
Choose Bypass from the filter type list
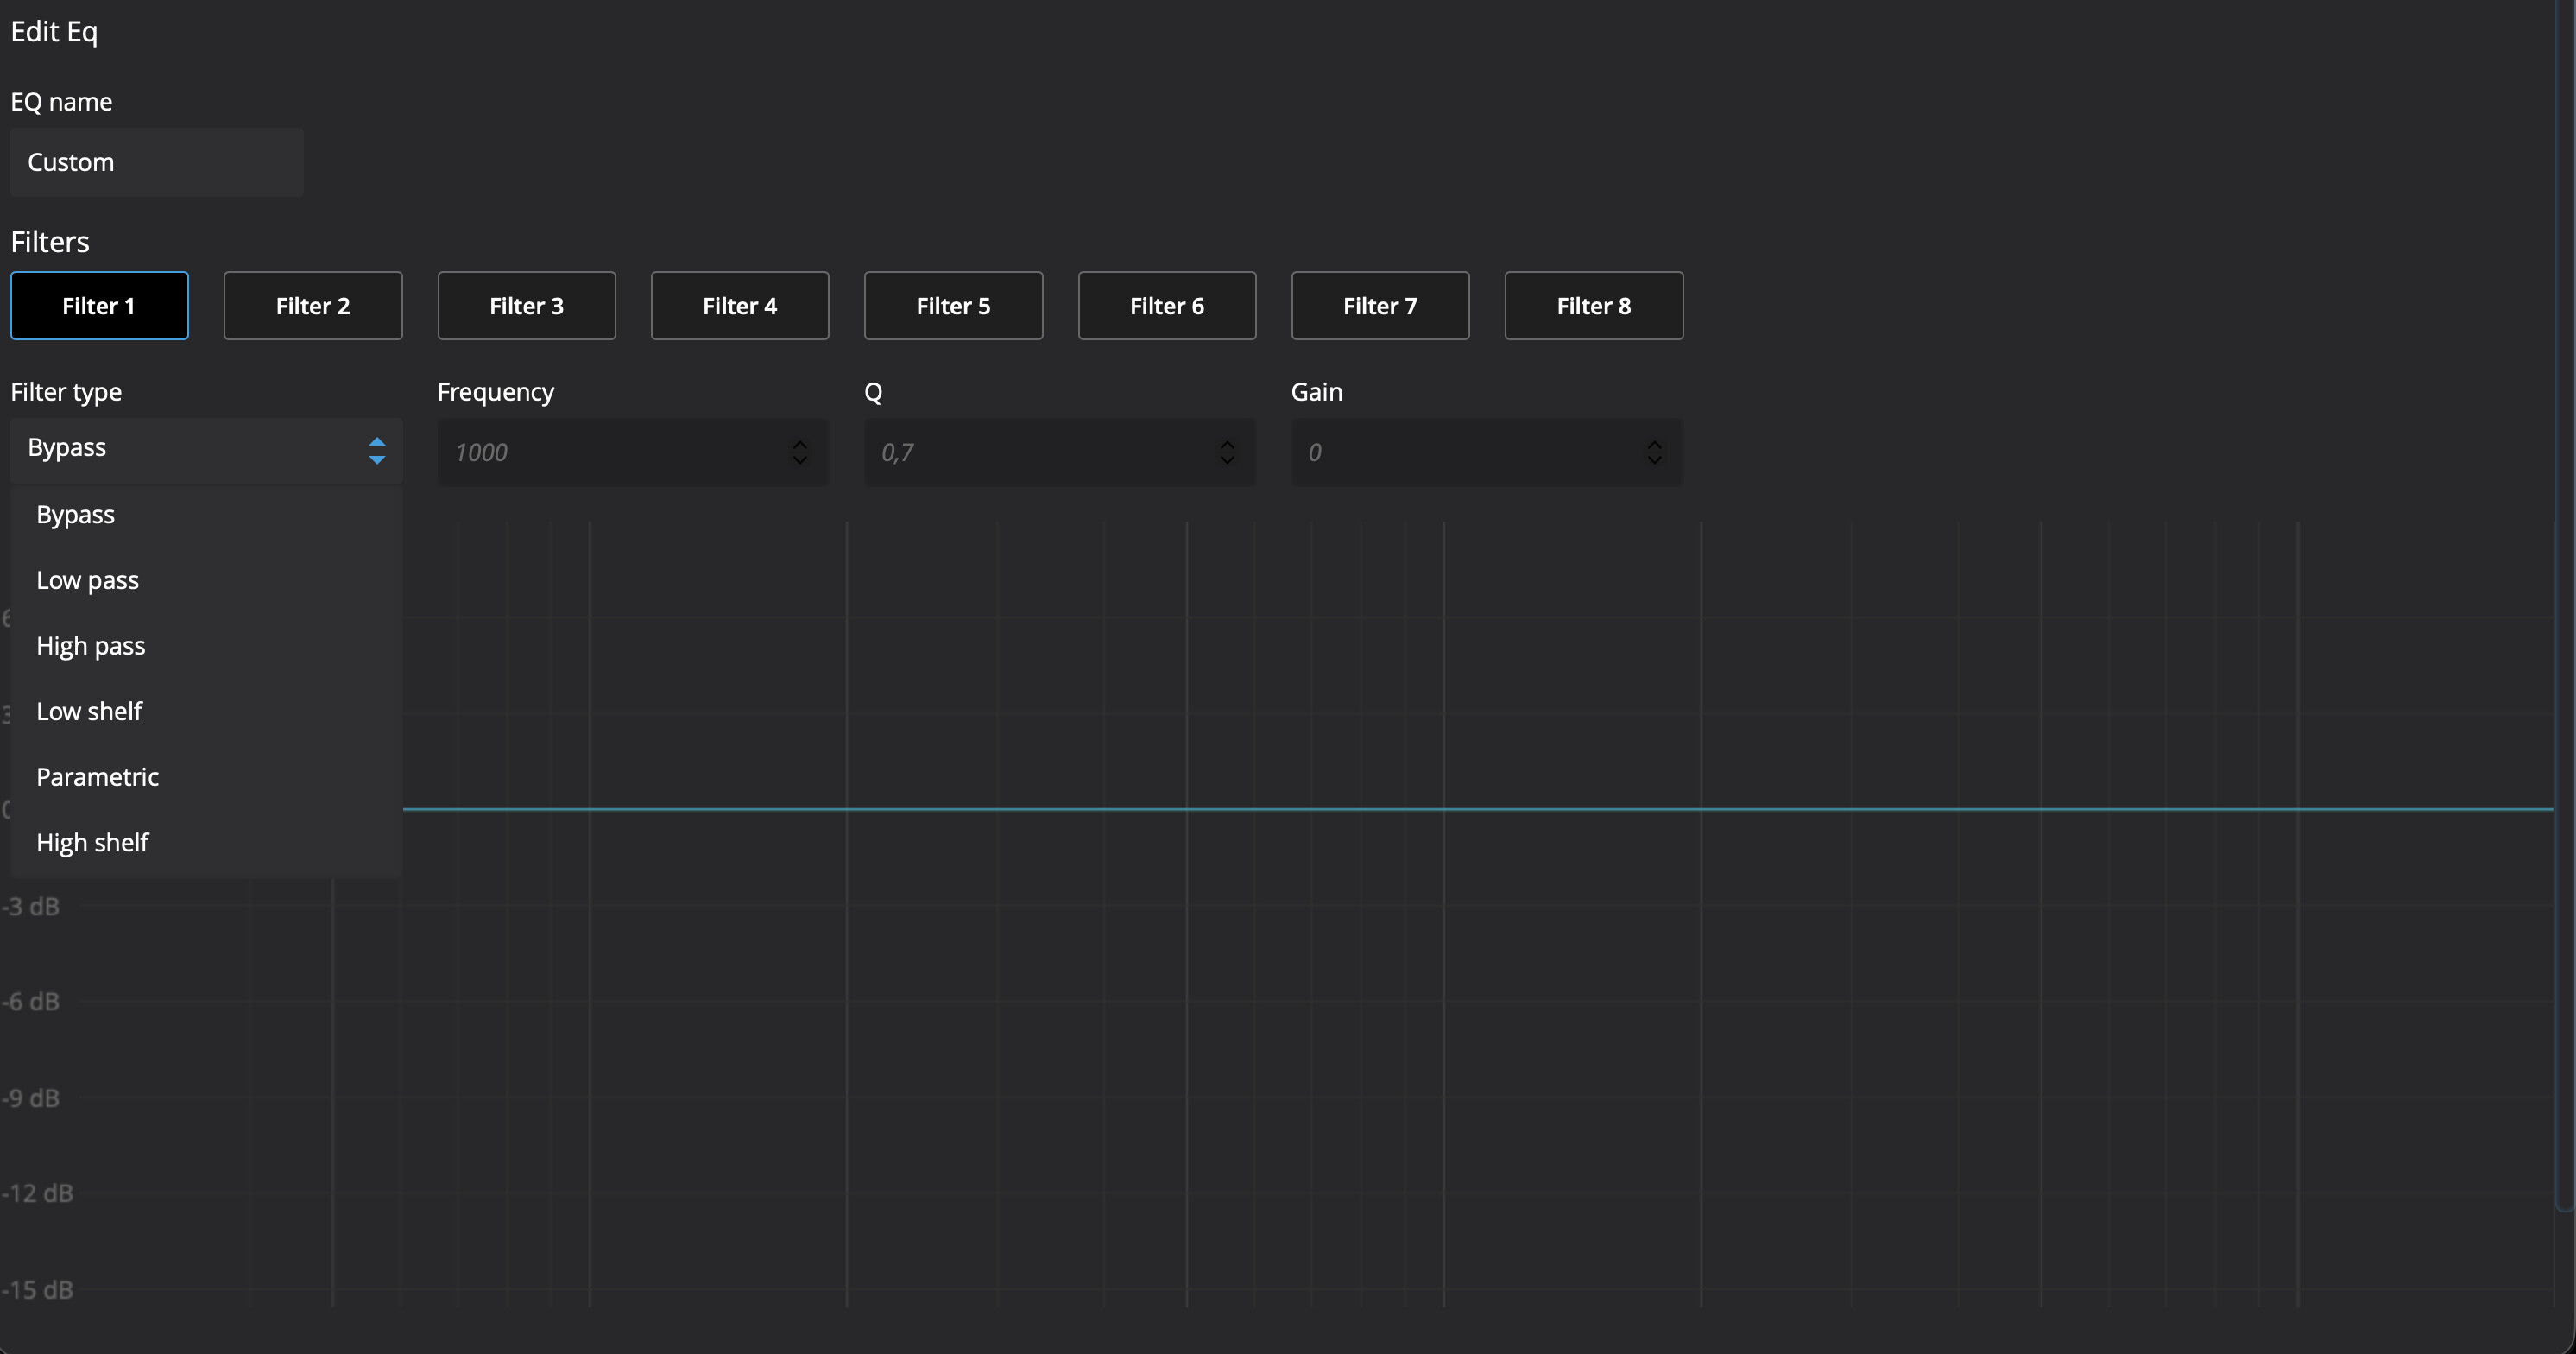click(76, 515)
